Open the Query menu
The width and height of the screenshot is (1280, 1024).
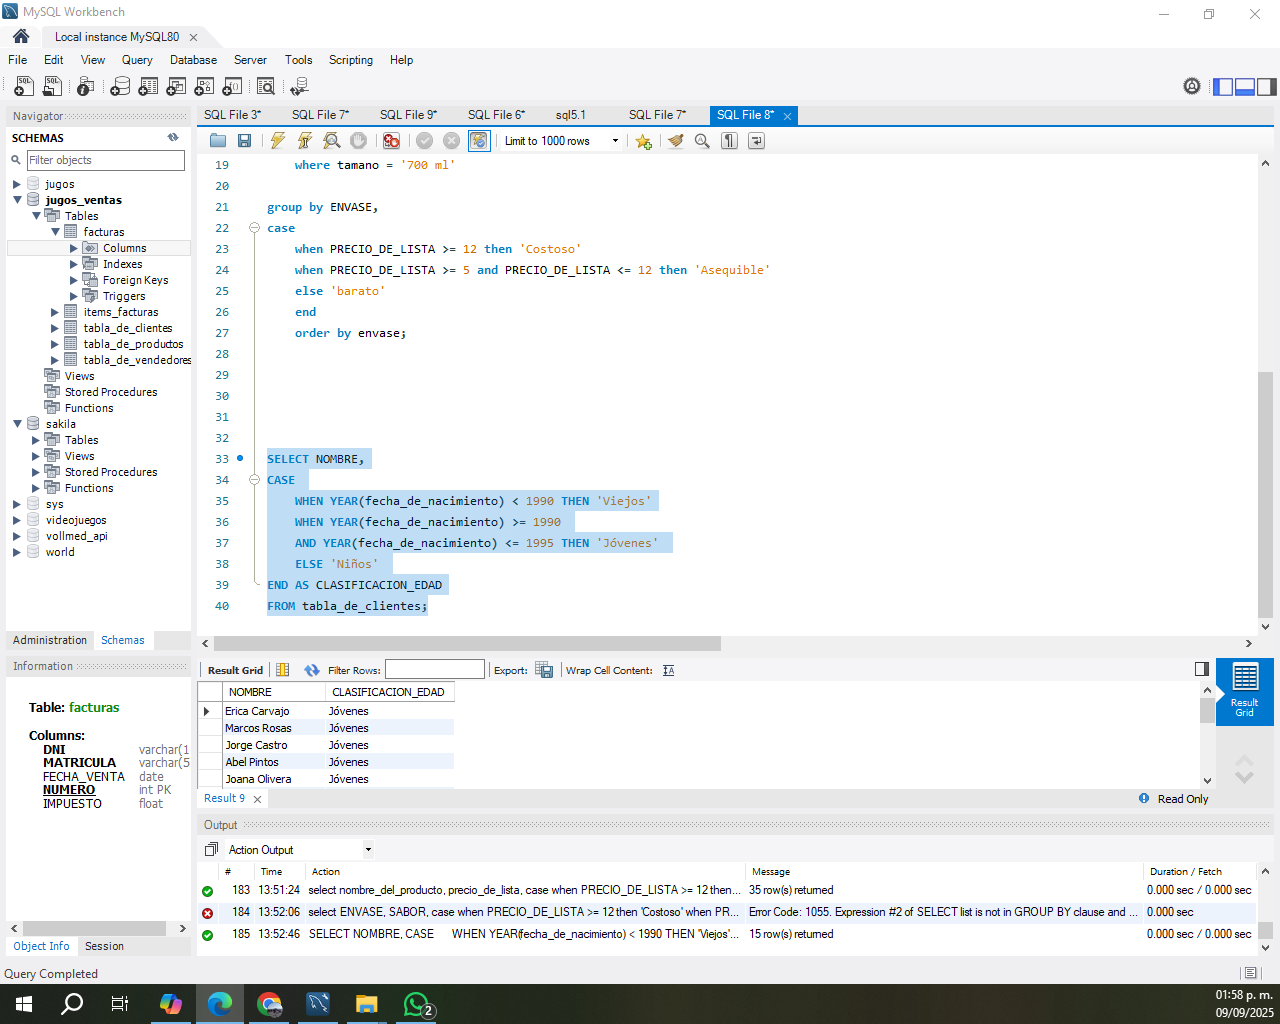pyautogui.click(x=137, y=60)
